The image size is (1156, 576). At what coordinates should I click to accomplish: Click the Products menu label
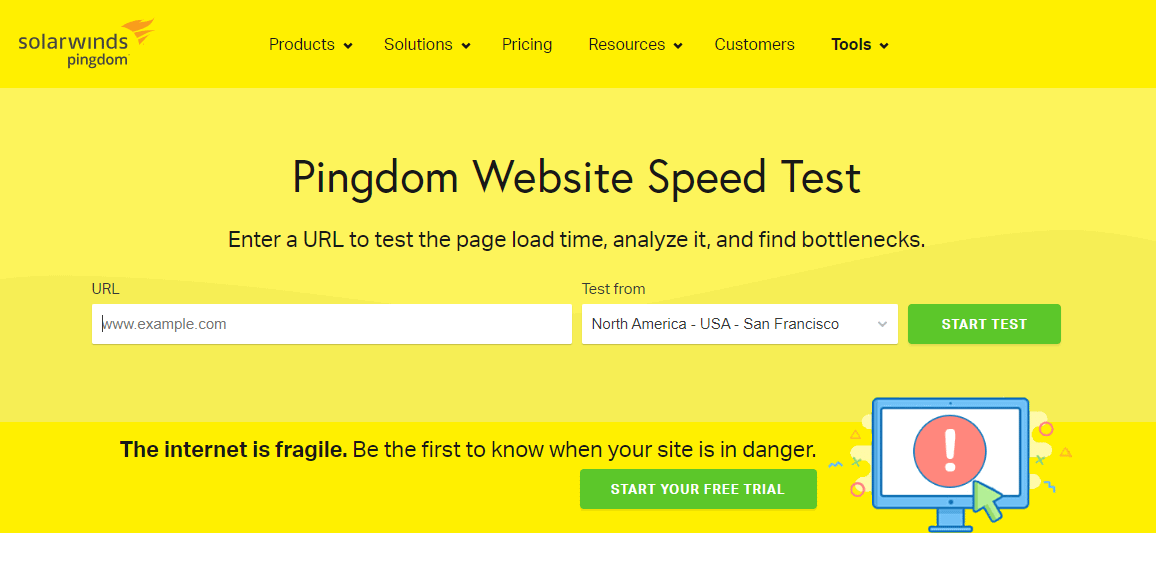point(302,44)
